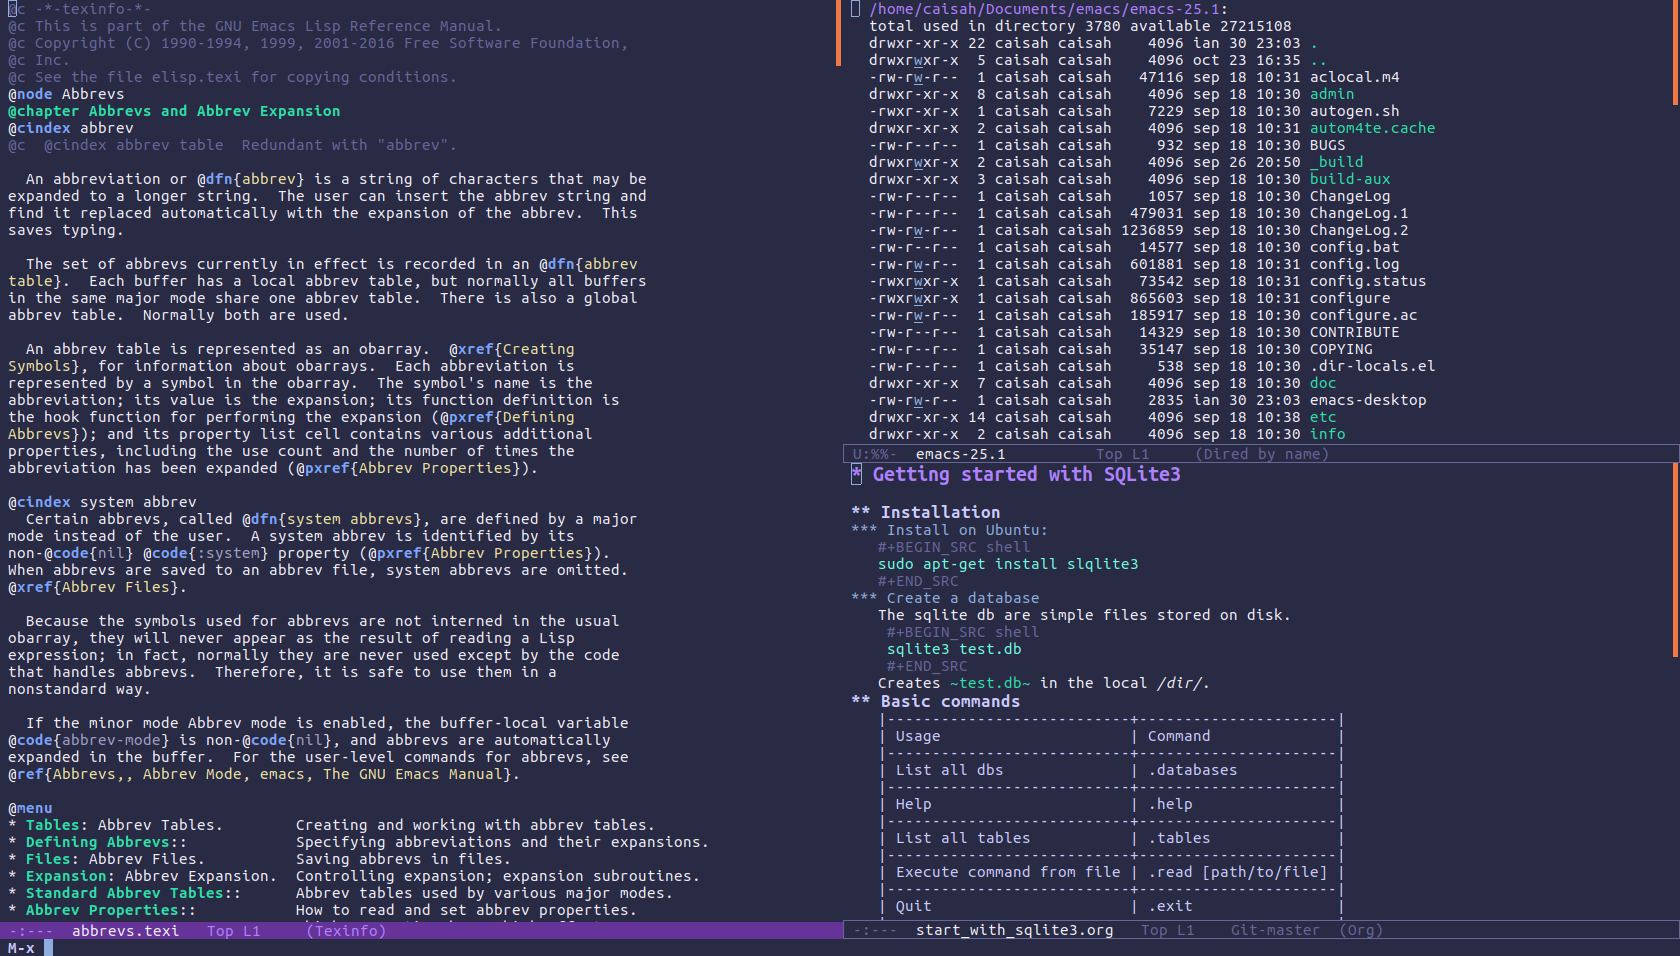This screenshot has height=956, width=1680.
Task: Click the (Texinfo) mode indicator
Action: tap(346, 931)
